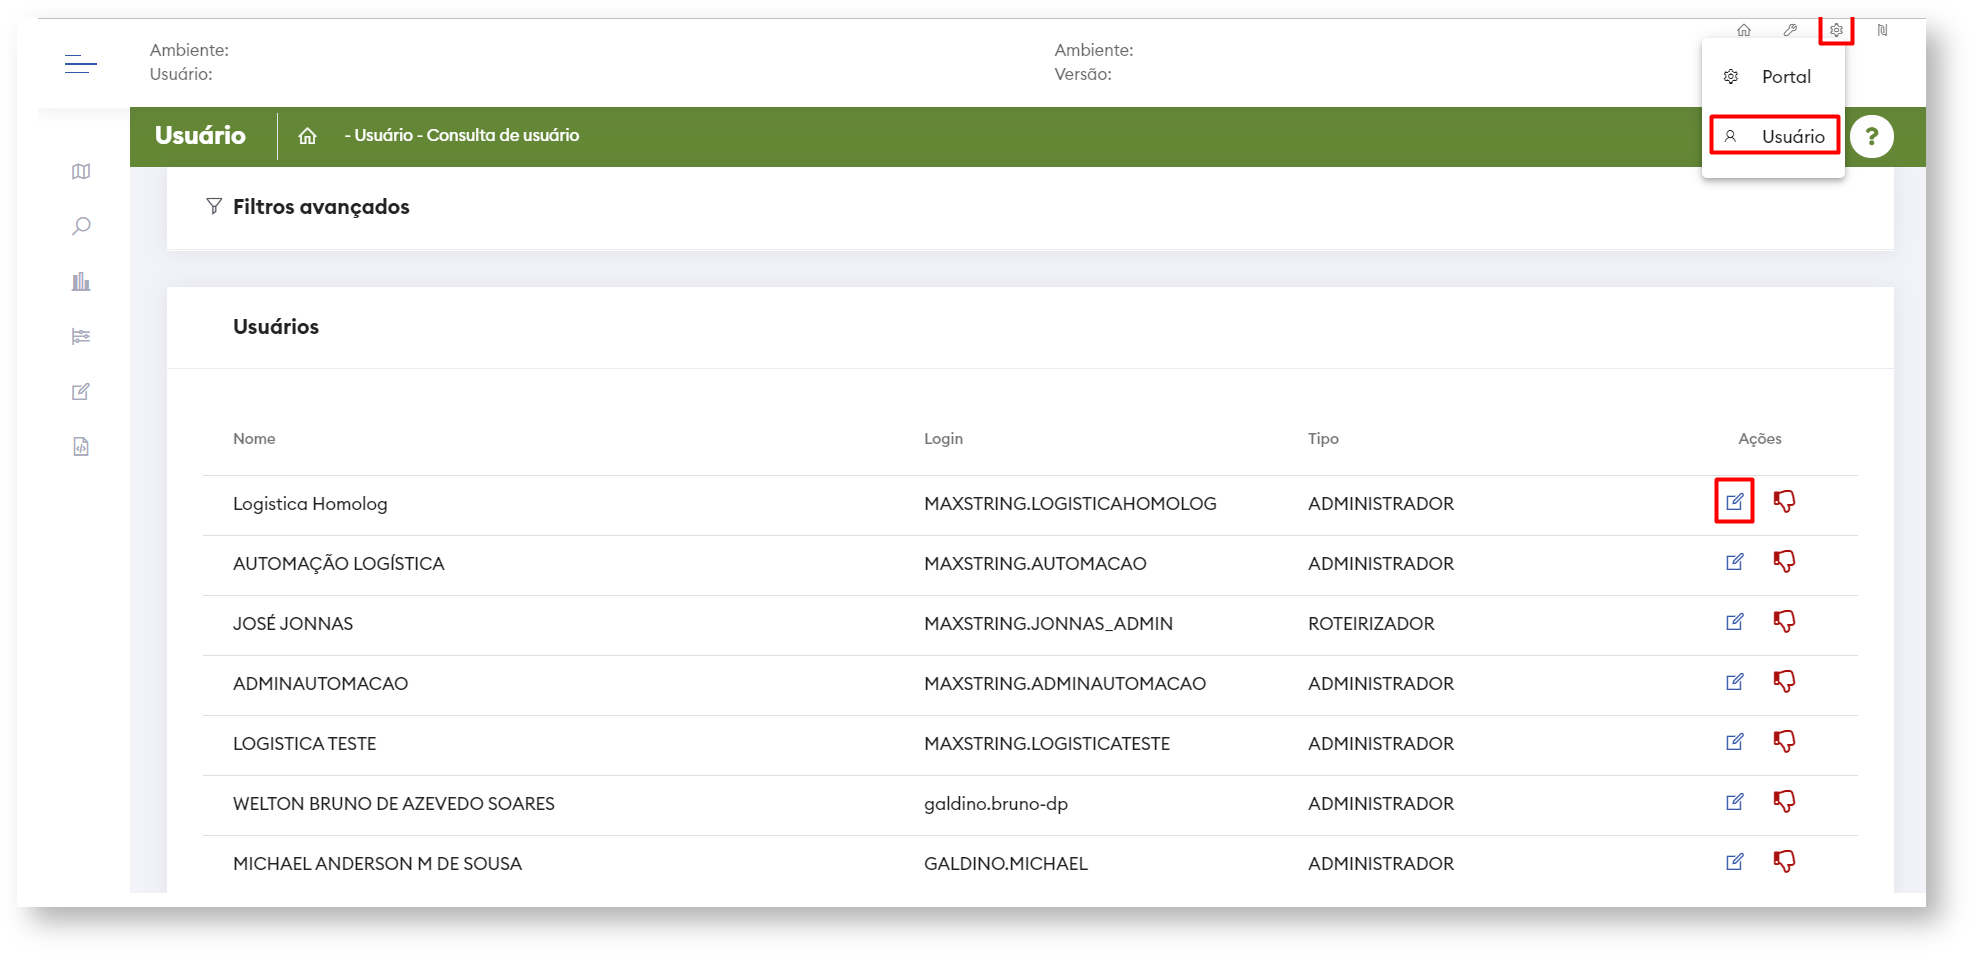
Task: Open the gear settings dropdown
Action: point(1836,30)
